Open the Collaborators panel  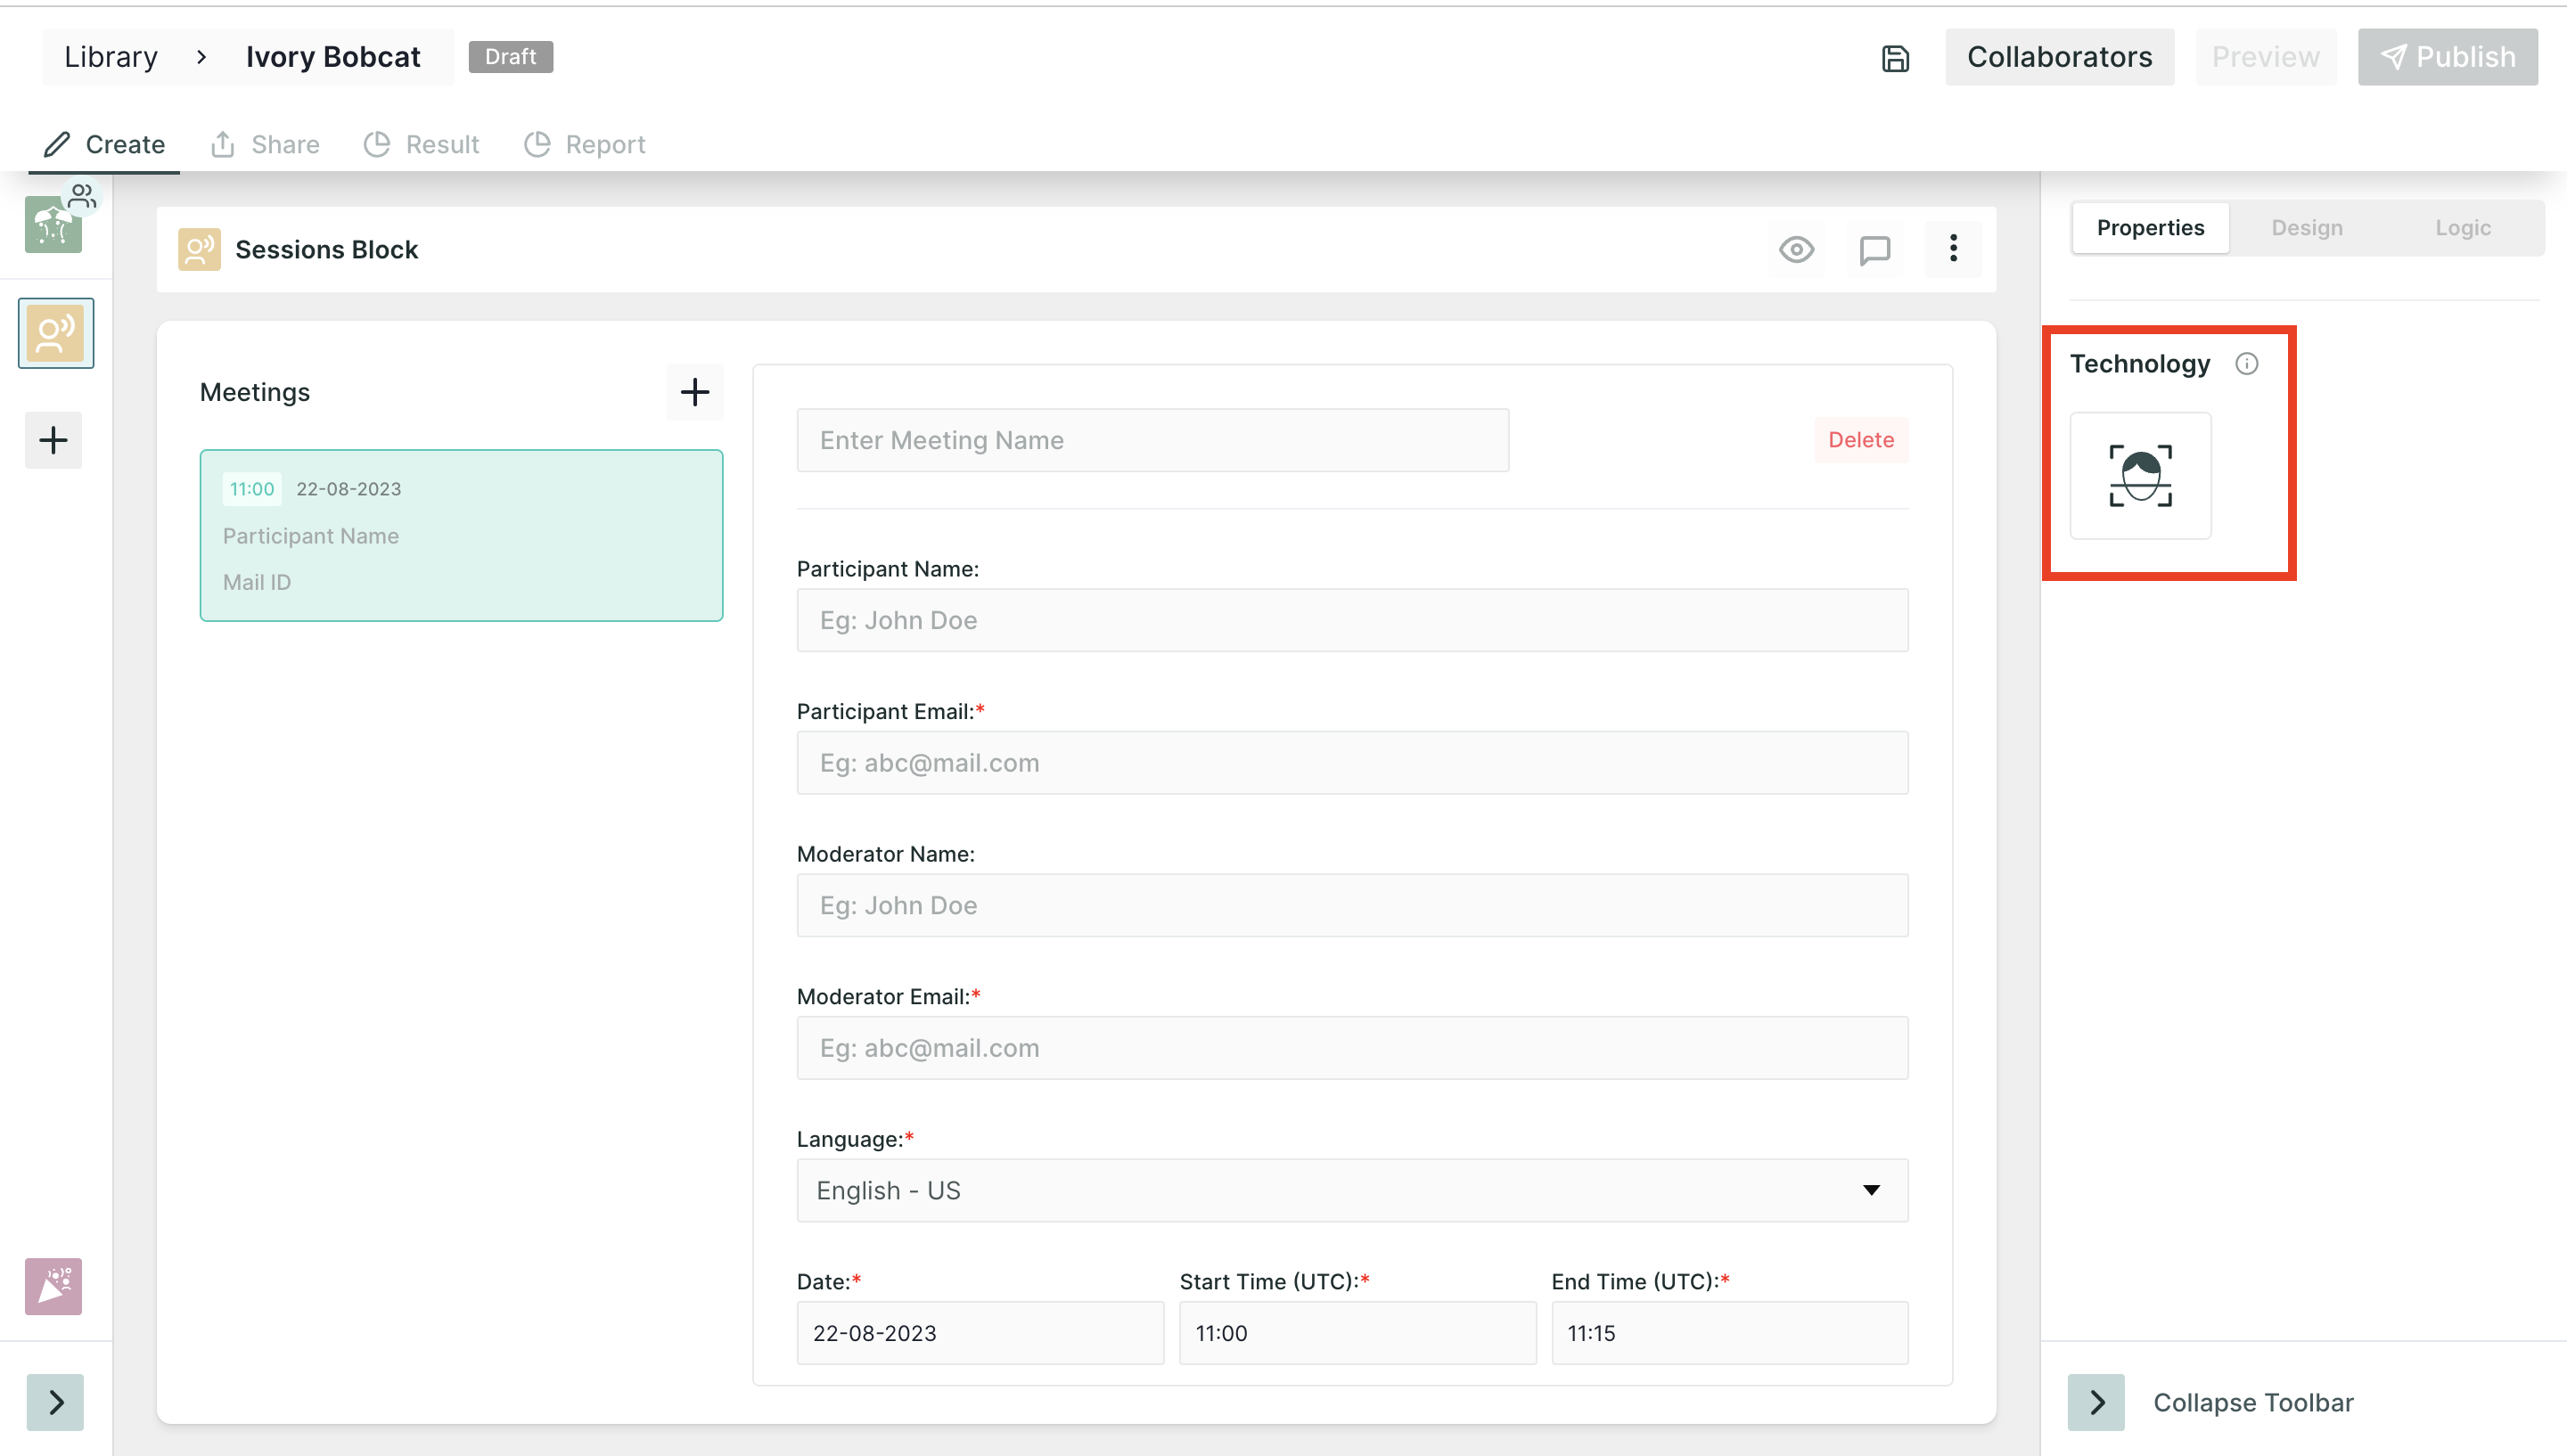pos(2059,57)
